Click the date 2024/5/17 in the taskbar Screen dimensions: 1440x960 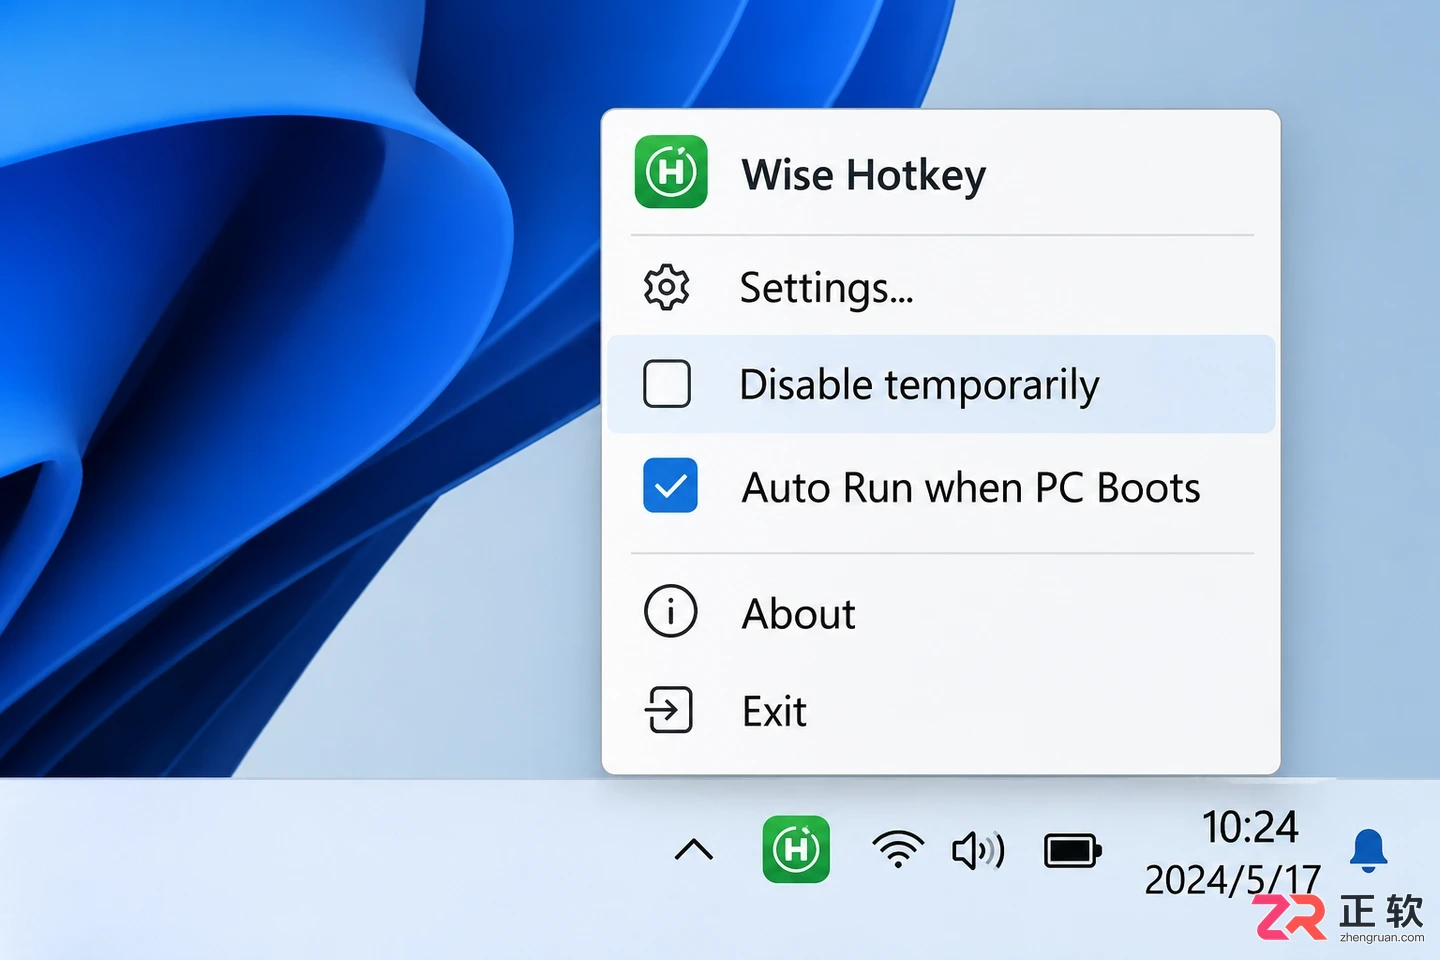click(1233, 880)
